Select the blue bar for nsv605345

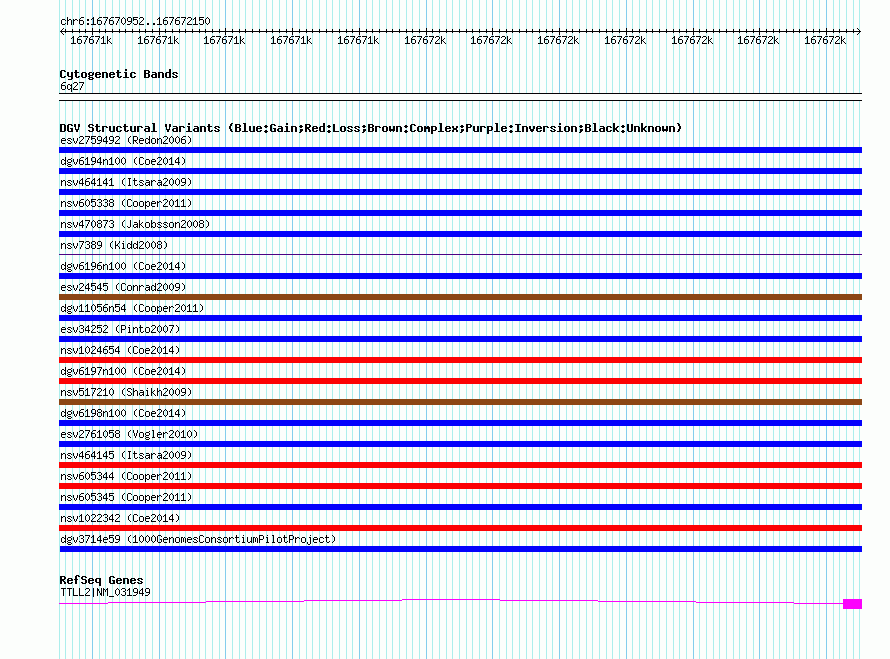click(460, 507)
